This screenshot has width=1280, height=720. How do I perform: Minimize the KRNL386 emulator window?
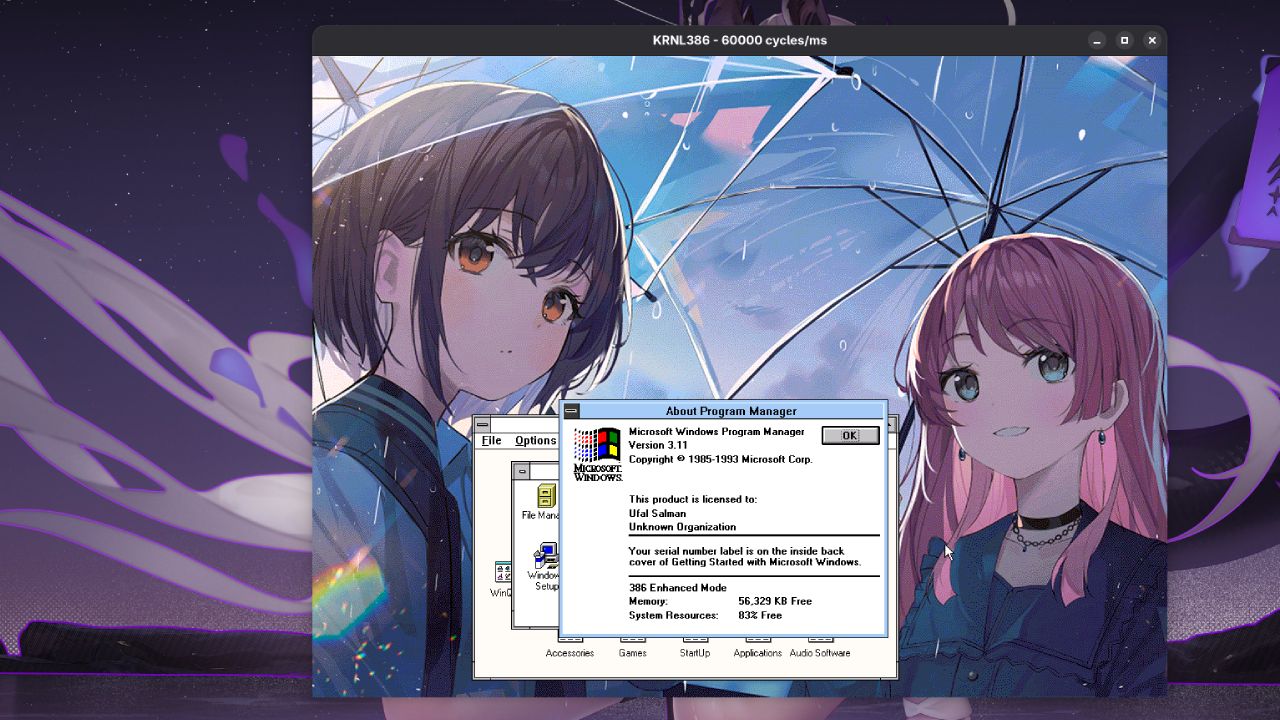(x=1097, y=40)
